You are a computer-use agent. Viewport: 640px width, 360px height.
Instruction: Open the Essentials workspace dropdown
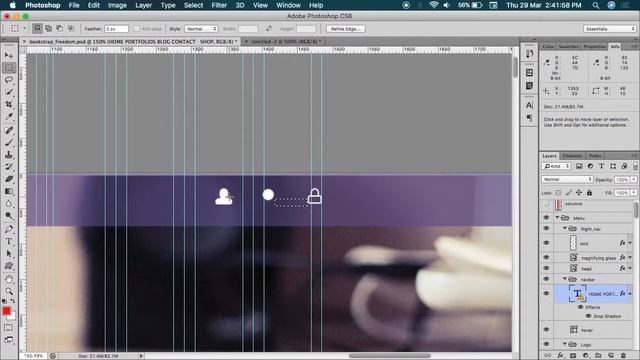pyautogui.click(x=609, y=29)
